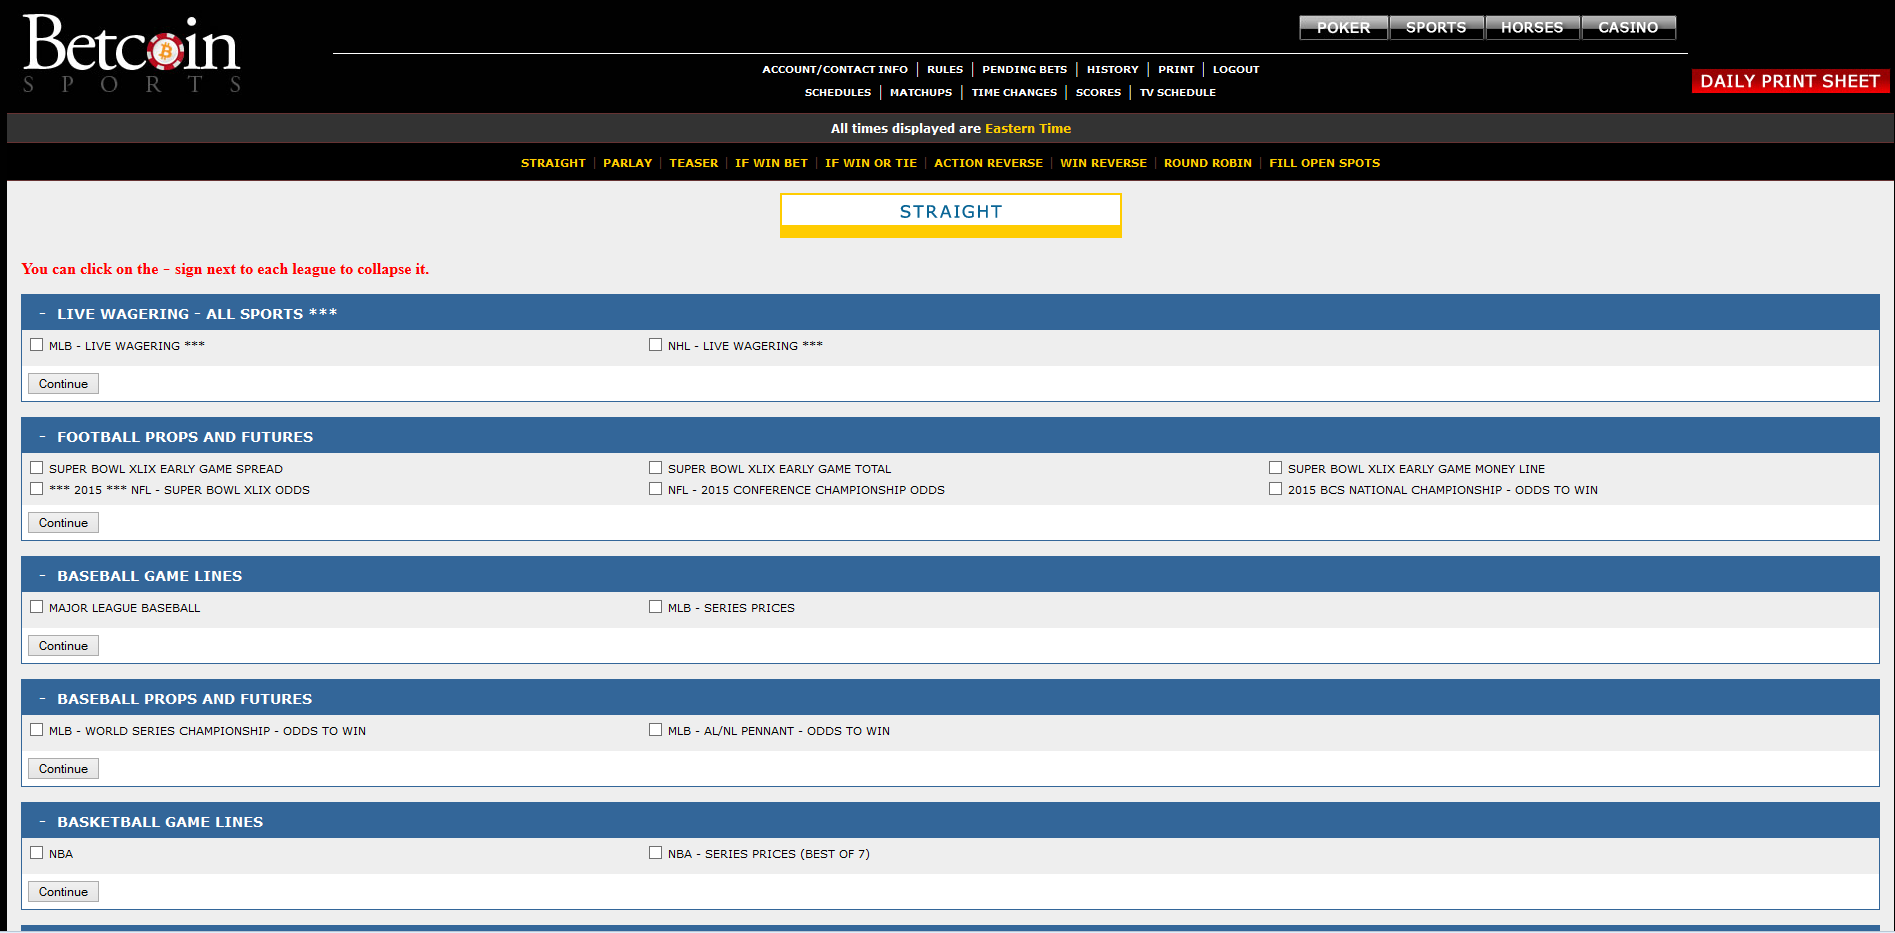Tick Super Bowl XLIX Early Game Total
Viewport: 1895px width, 933px height.
pyautogui.click(x=656, y=468)
